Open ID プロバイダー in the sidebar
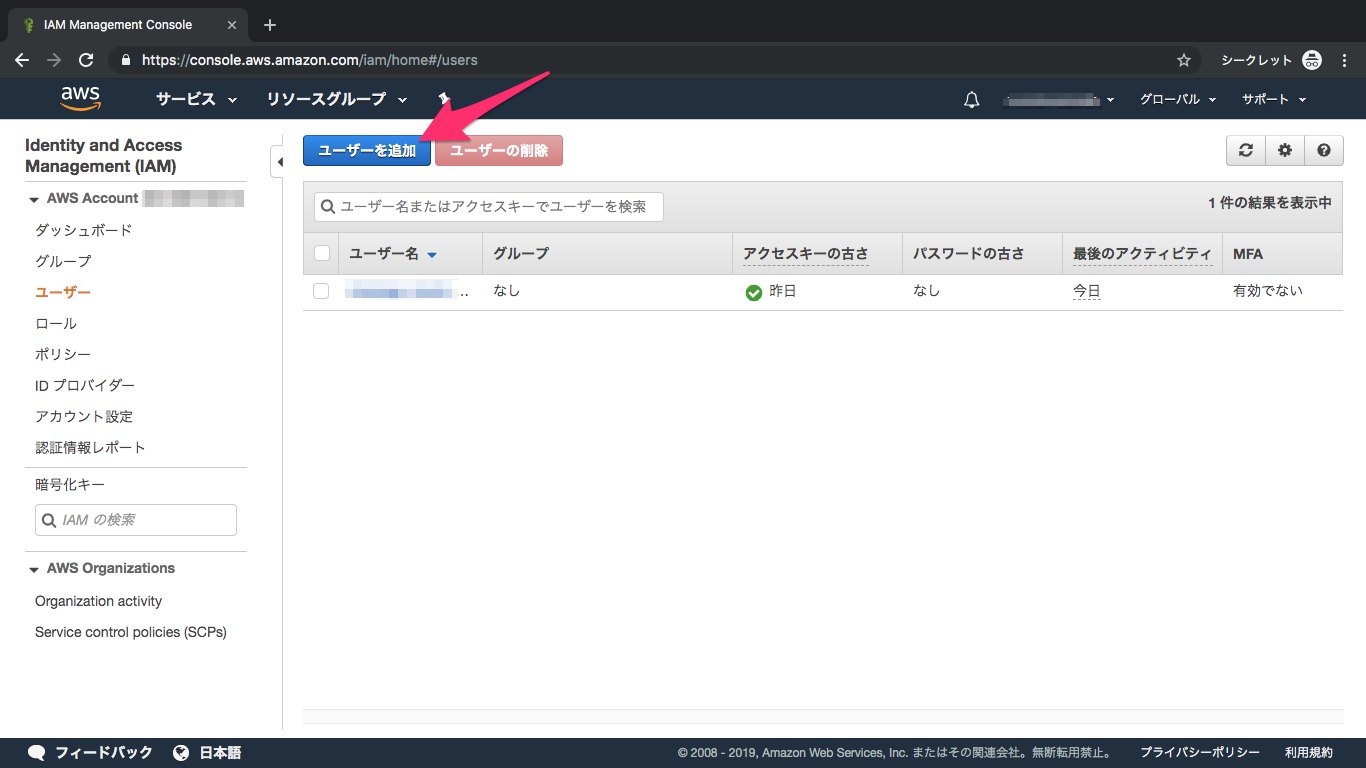This screenshot has width=1366, height=768. [85, 385]
